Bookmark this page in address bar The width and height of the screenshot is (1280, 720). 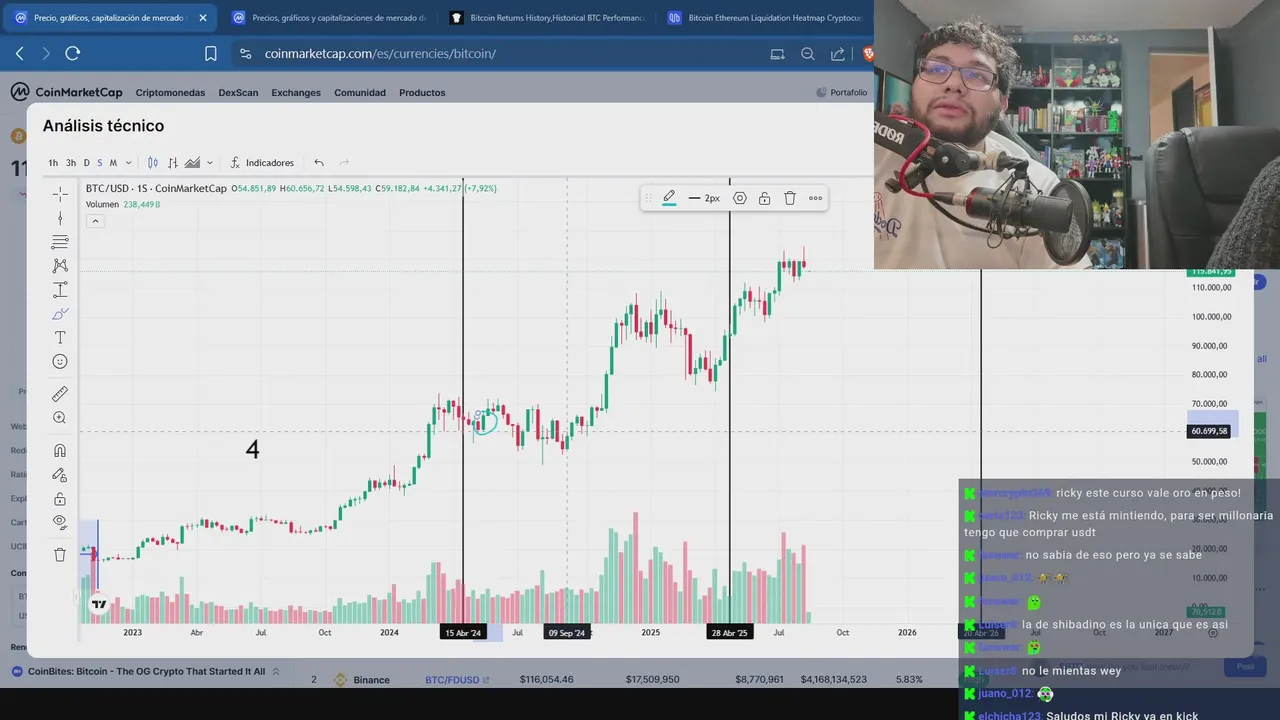click(x=211, y=54)
